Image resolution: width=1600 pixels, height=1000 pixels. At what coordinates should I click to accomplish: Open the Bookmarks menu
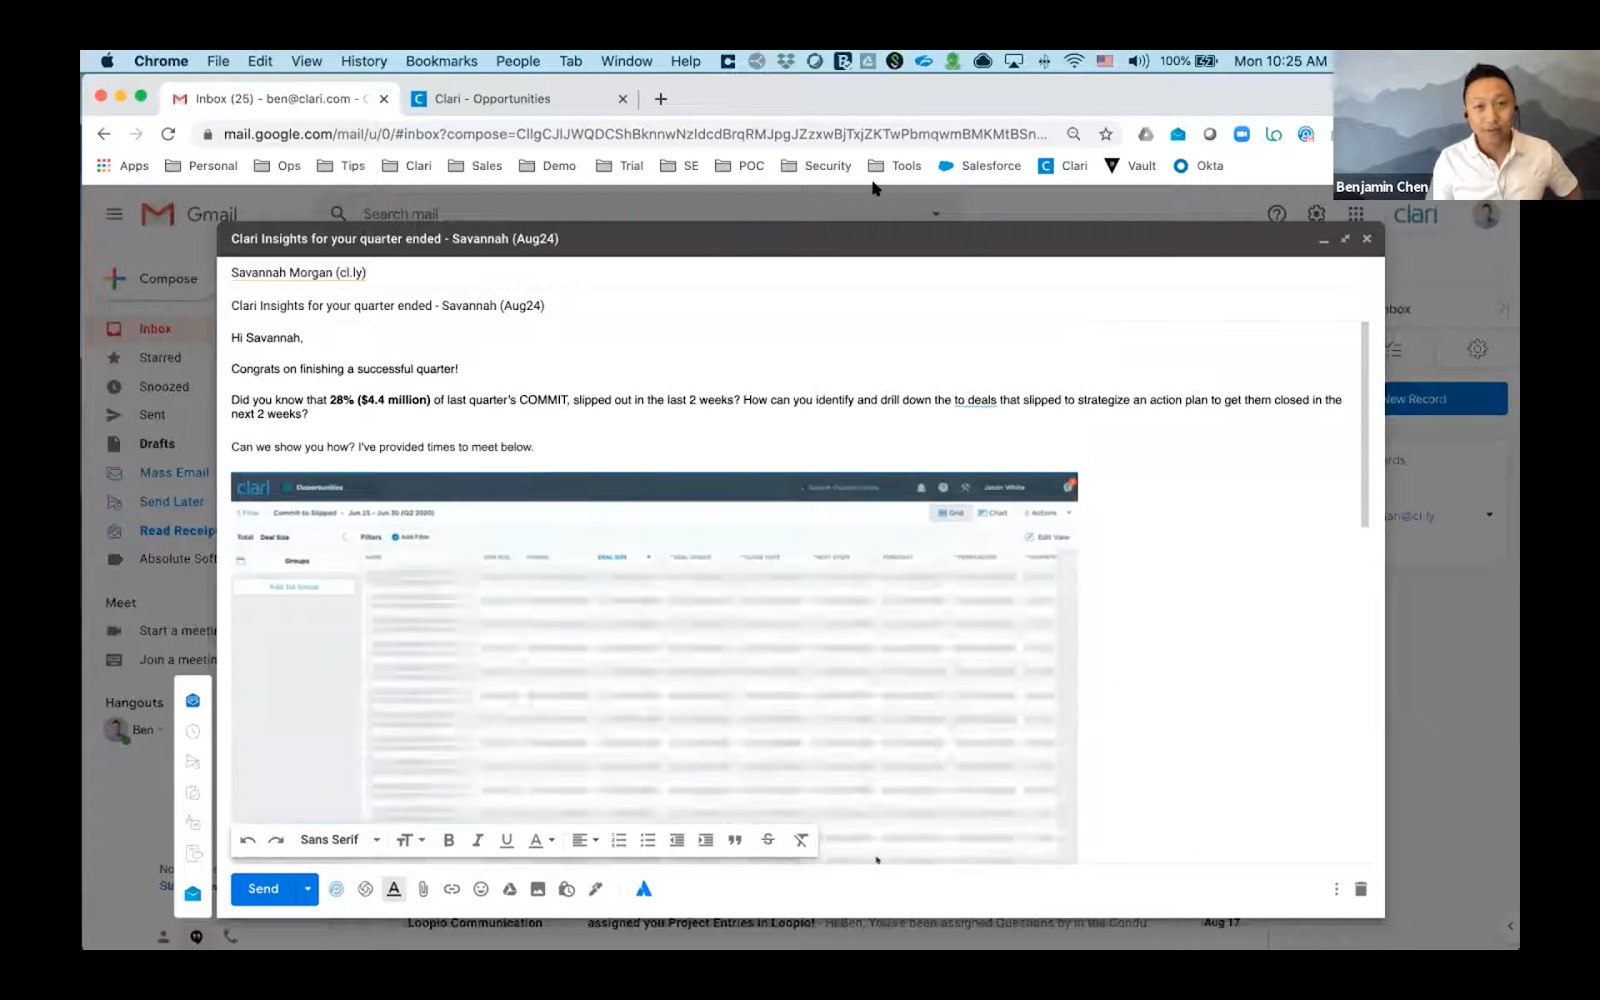[441, 61]
